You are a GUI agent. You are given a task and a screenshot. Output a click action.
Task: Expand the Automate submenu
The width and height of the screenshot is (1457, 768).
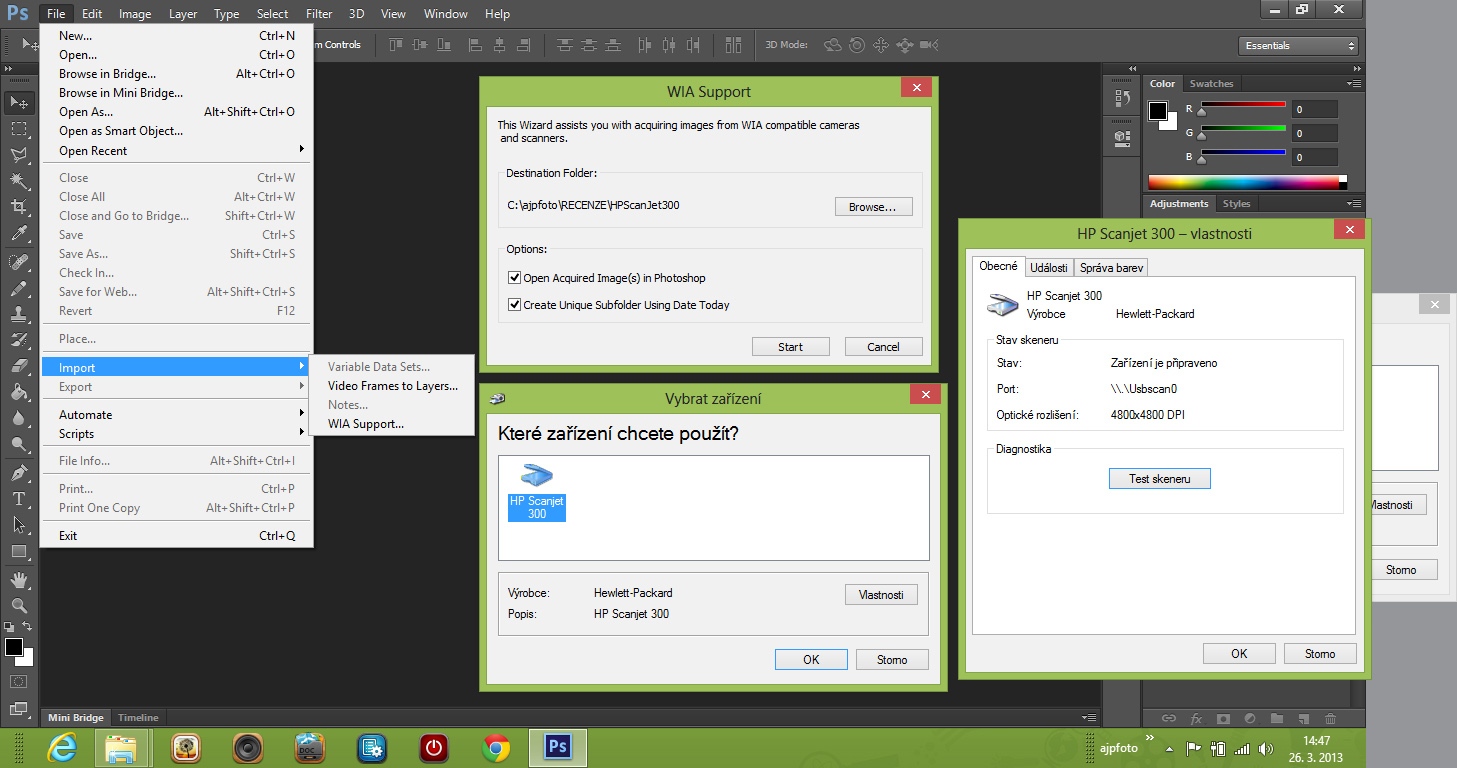coord(177,414)
